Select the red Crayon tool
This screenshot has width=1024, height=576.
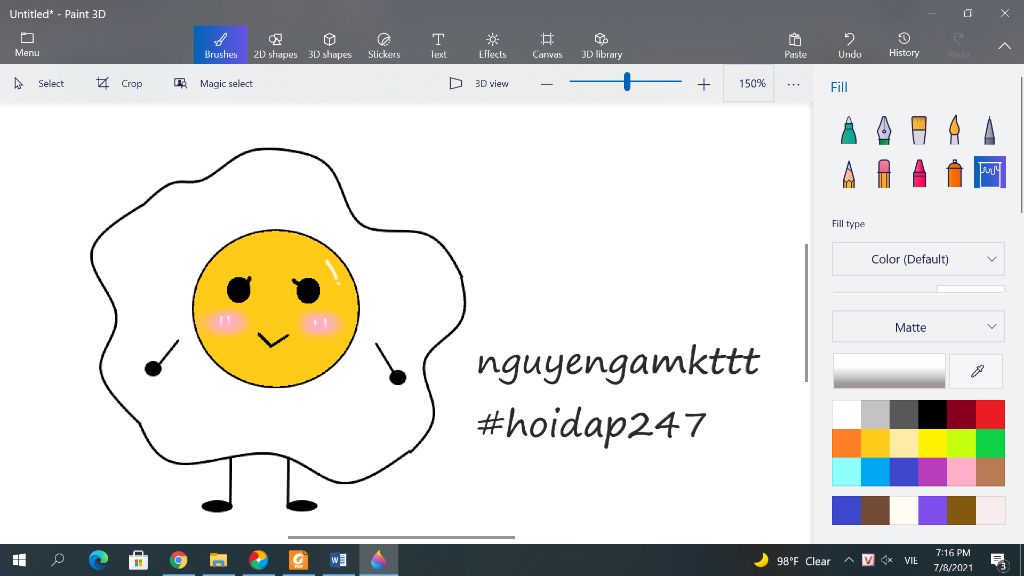coord(919,174)
